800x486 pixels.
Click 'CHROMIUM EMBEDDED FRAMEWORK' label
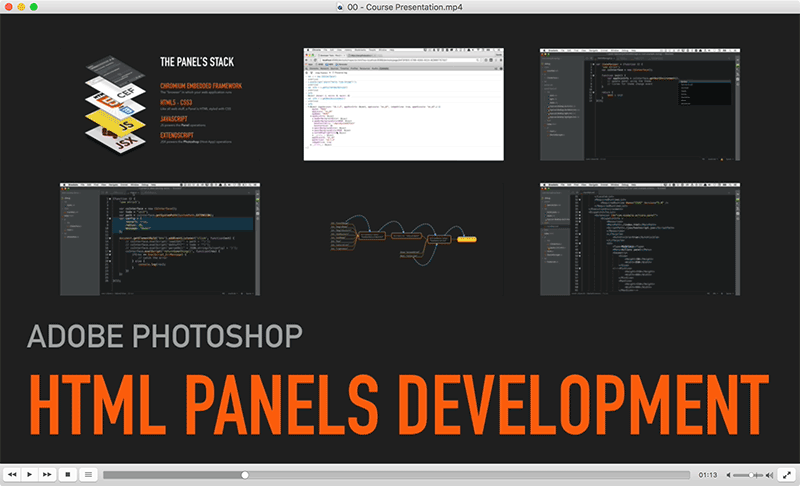pyautogui.click(x=201, y=86)
